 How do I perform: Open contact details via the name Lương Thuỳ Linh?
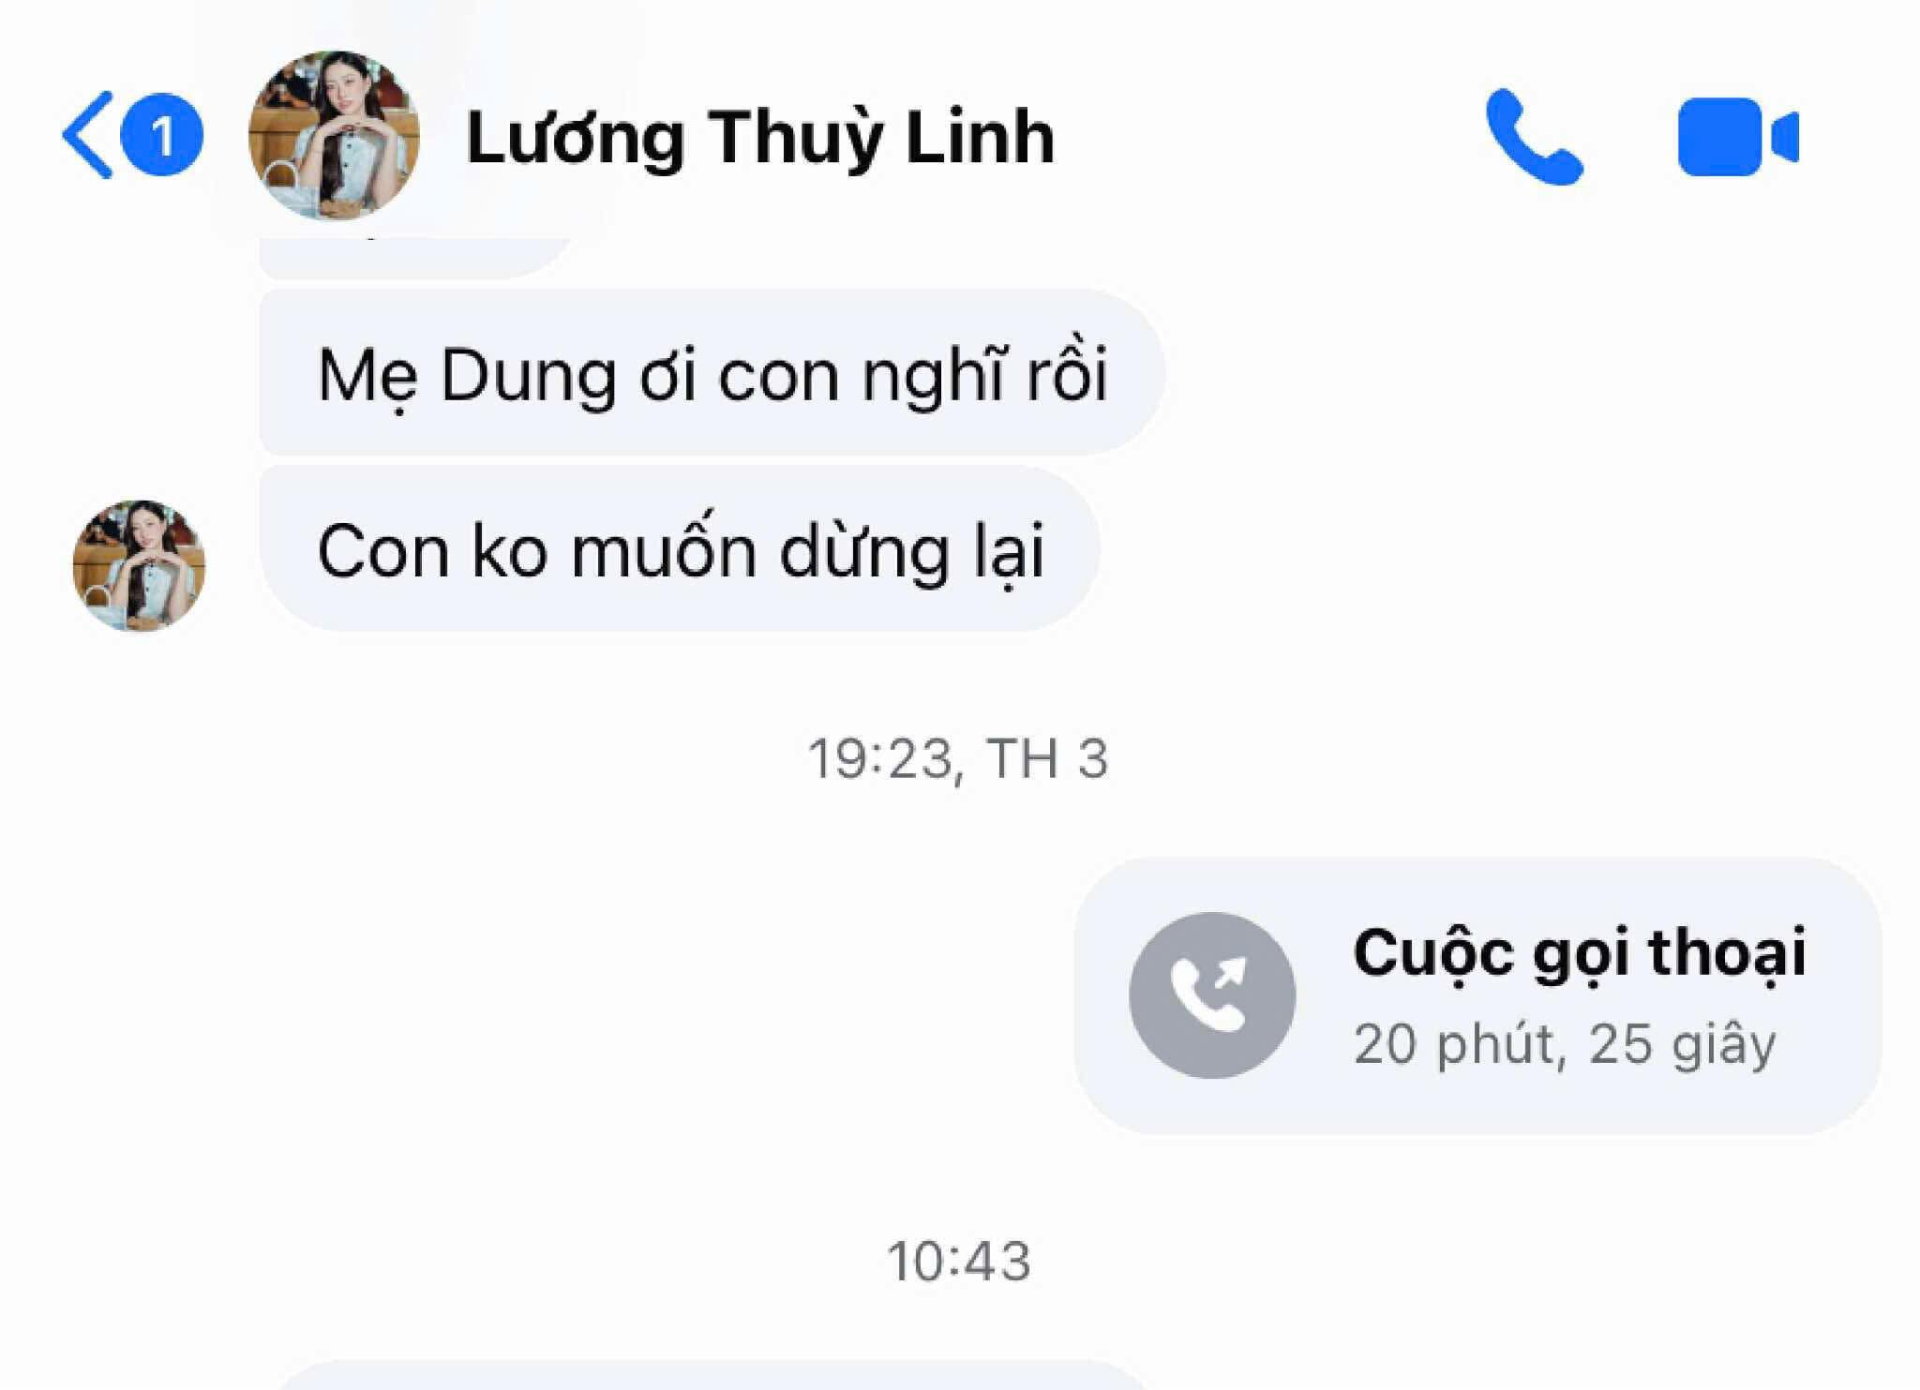pyautogui.click(x=760, y=137)
